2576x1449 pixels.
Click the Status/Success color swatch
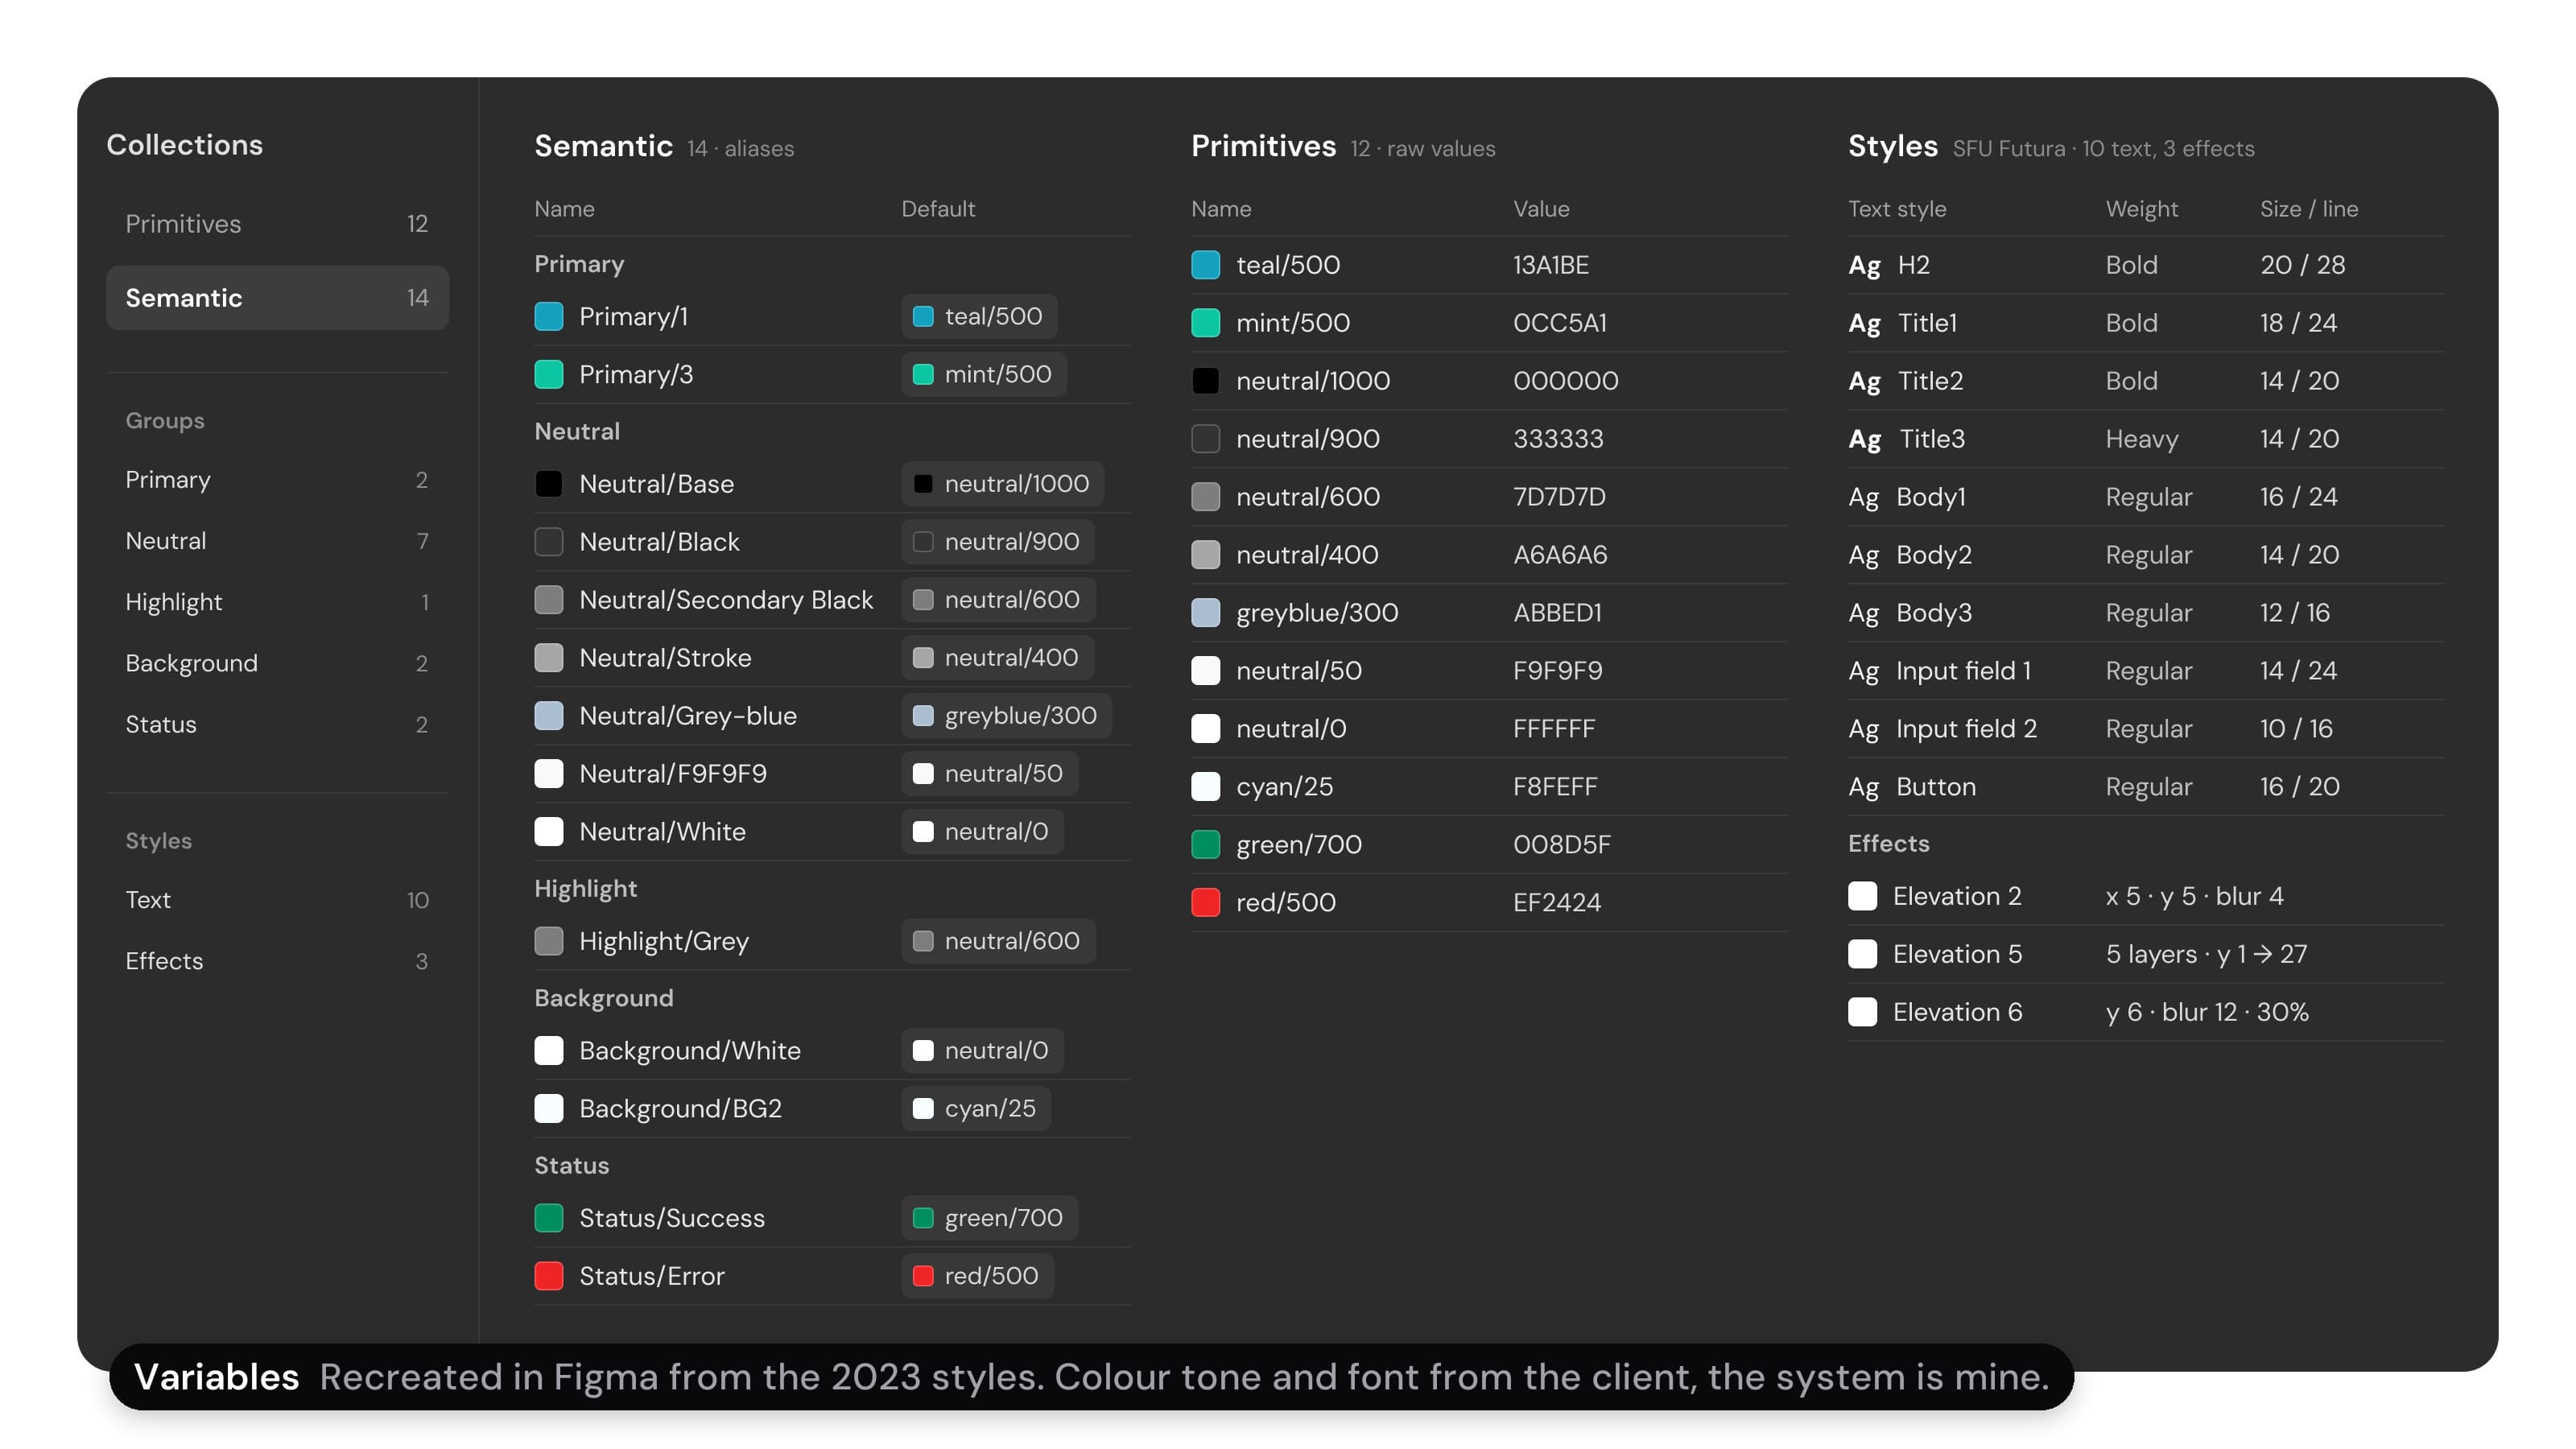pos(549,1218)
